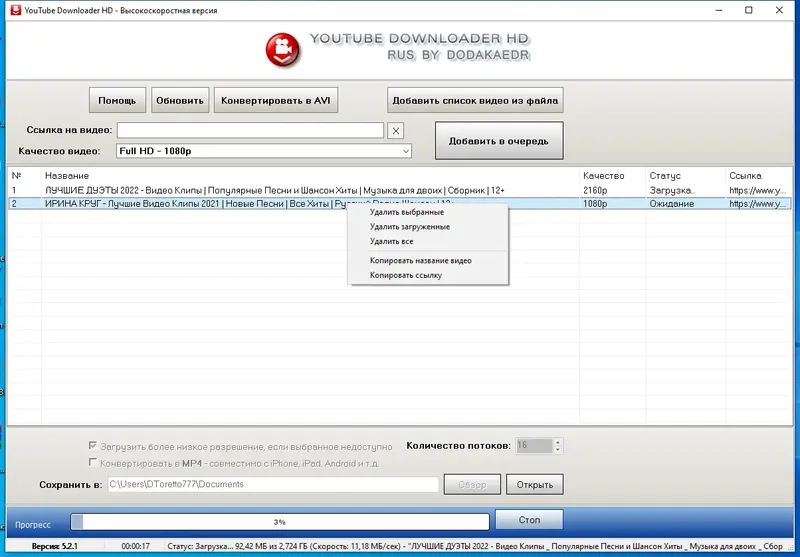Image resolution: width=800 pixels, height=557 pixels.
Task: Click the download progress bar
Action: [x=280, y=522]
